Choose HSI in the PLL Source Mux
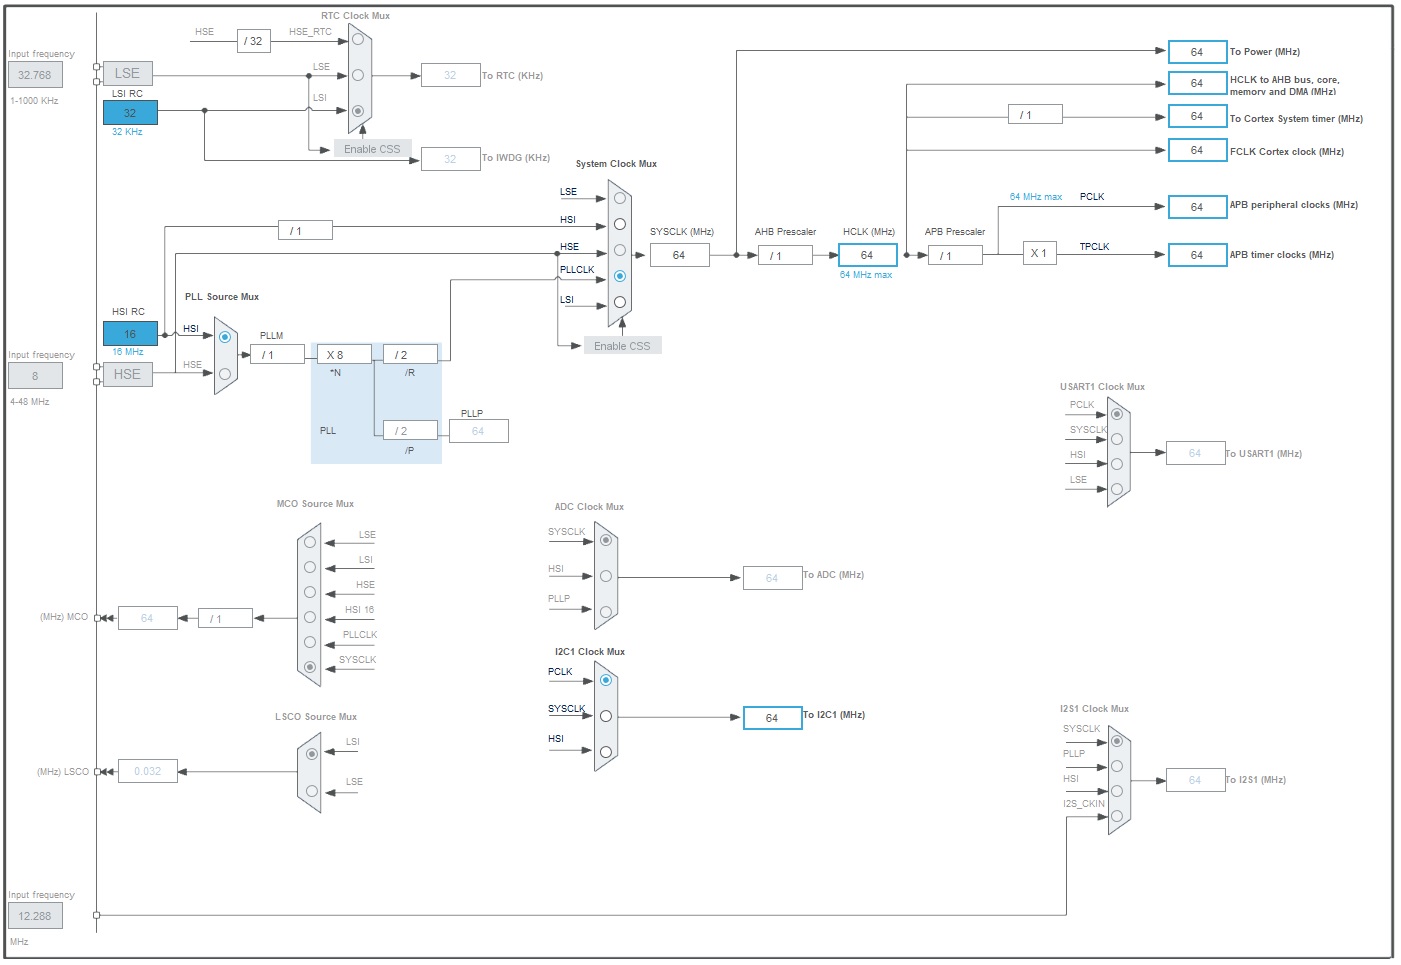The width and height of the screenshot is (1401, 965). (x=225, y=337)
